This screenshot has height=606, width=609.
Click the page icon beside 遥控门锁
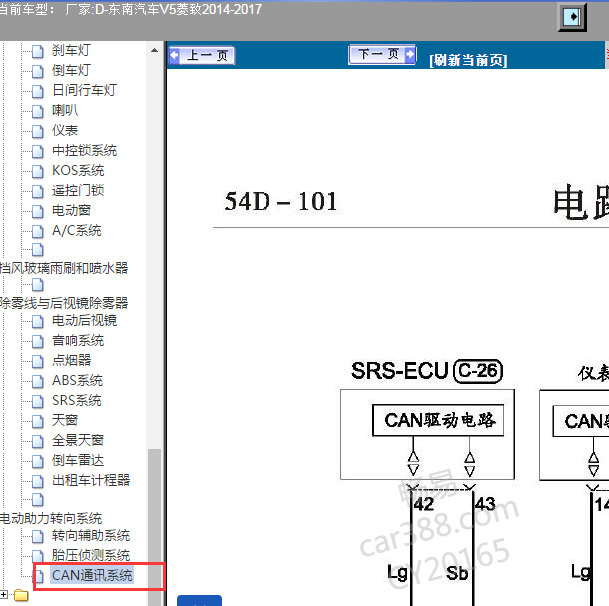pyautogui.click(x=38, y=191)
